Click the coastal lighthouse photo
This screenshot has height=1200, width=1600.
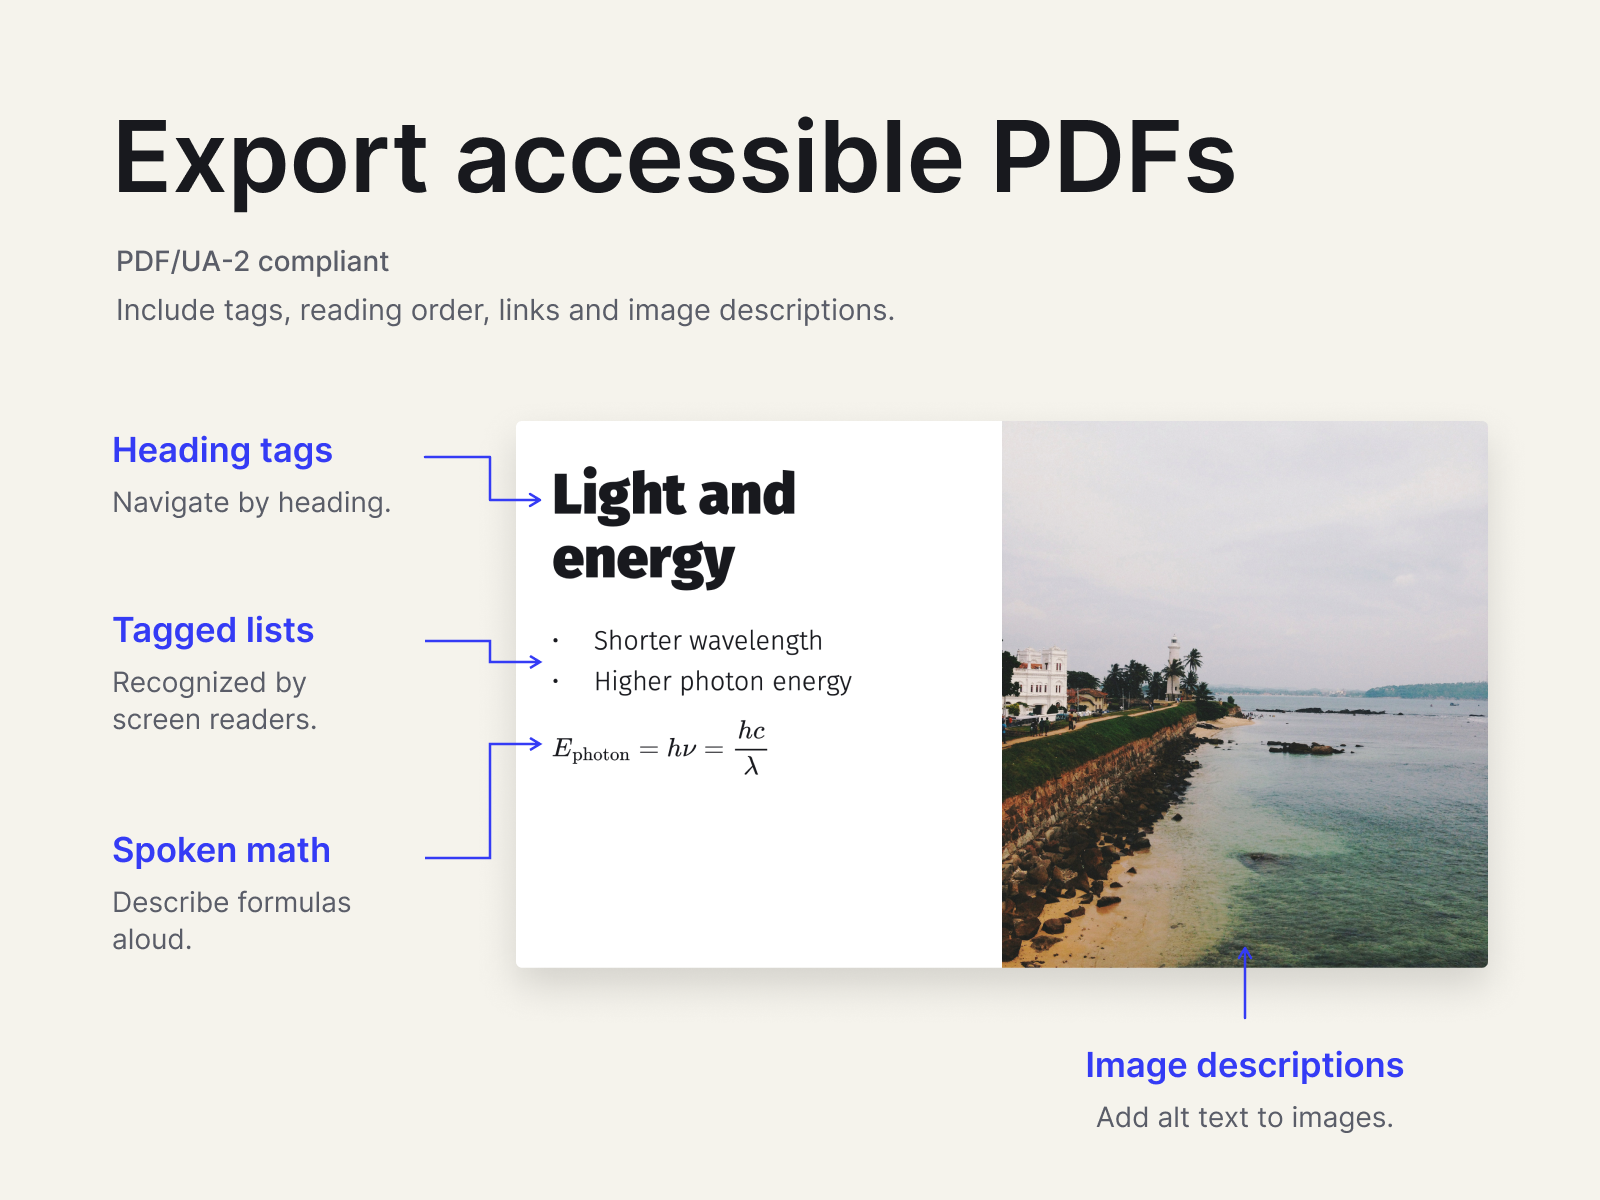click(x=1245, y=694)
